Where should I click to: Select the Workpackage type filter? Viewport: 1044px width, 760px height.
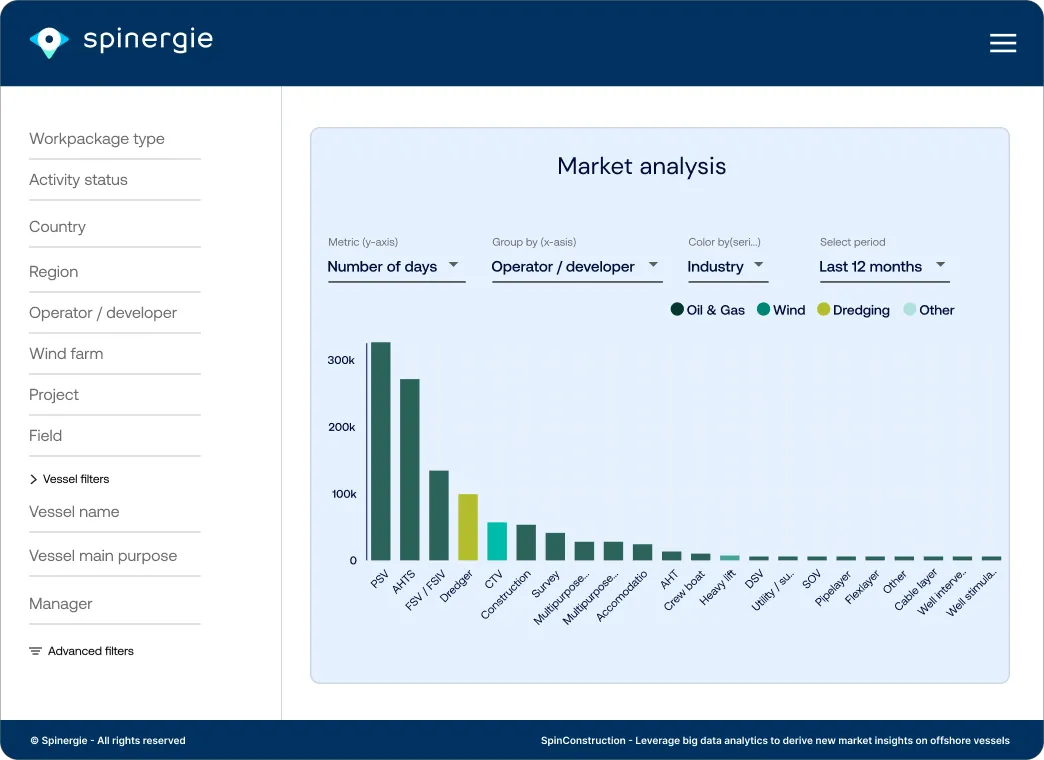(x=115, y=139)
